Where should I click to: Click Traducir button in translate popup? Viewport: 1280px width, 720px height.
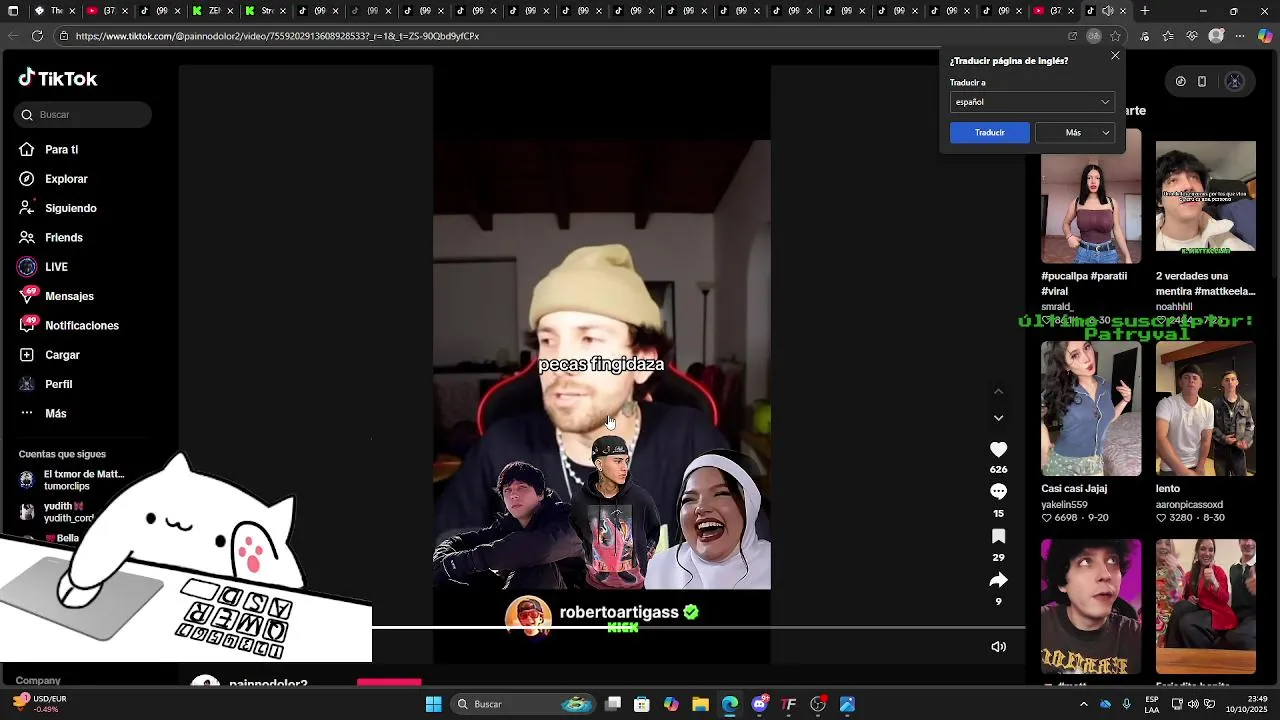[989, 133]
